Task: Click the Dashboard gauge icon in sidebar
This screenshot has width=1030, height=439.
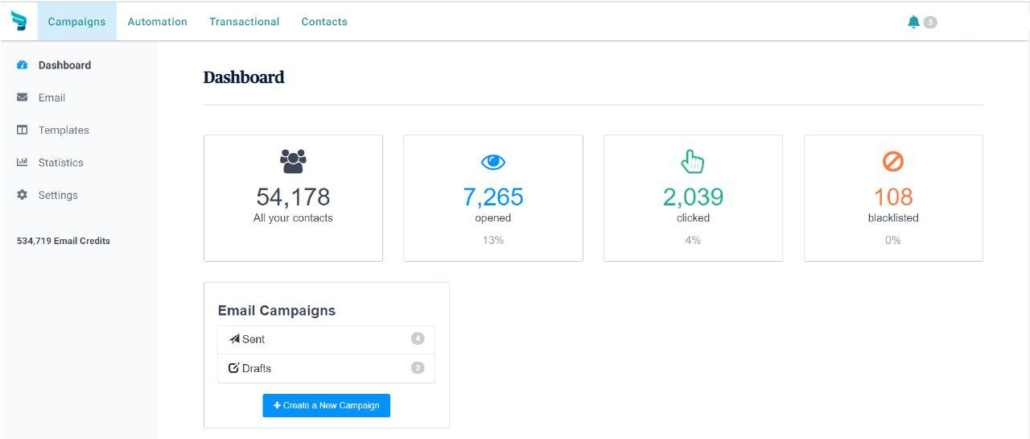Action: click(22, 65)
